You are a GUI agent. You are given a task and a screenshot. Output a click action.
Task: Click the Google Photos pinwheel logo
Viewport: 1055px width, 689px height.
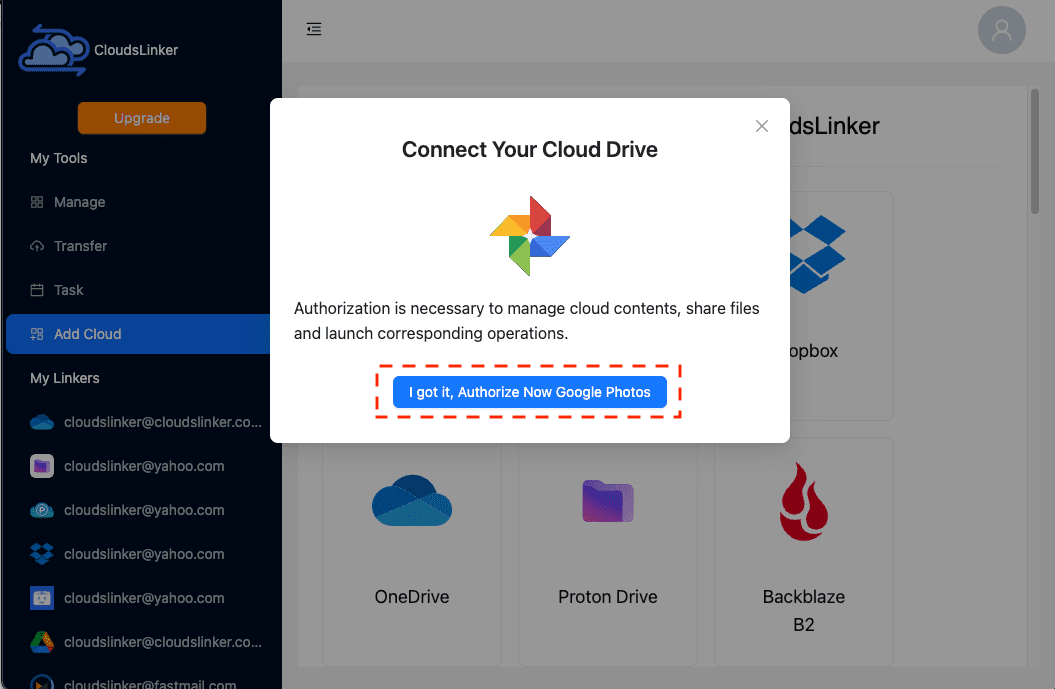point(530,235)
